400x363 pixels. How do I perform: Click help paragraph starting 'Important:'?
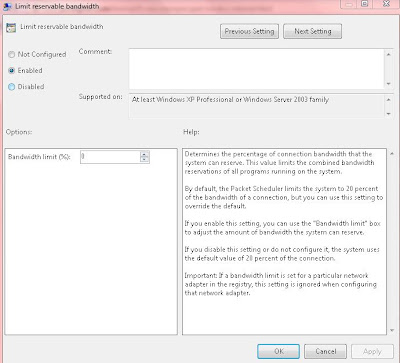(x=280, y=284)
